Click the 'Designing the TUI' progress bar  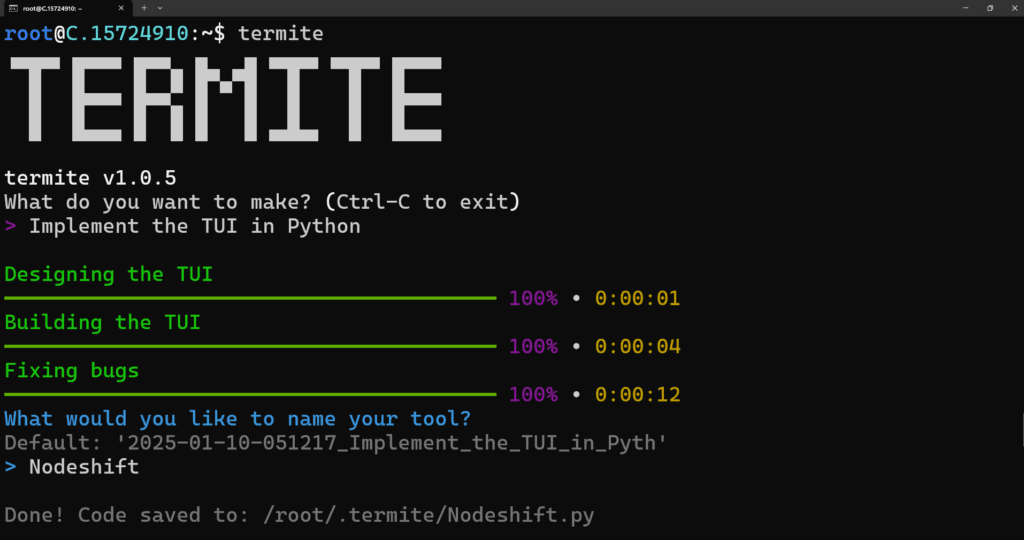[x=250, y=298]
